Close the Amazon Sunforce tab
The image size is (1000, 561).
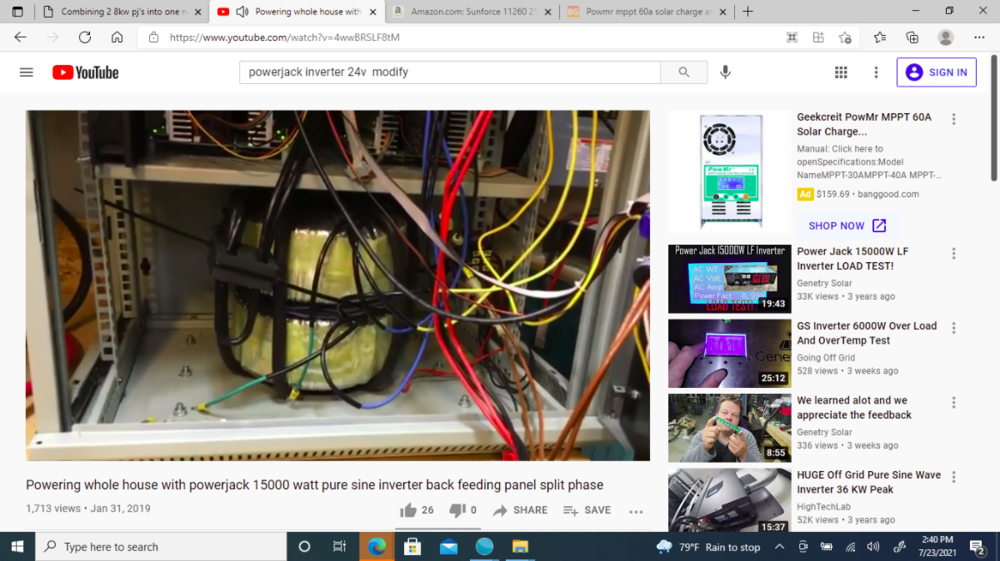click(x=547, y=11)
